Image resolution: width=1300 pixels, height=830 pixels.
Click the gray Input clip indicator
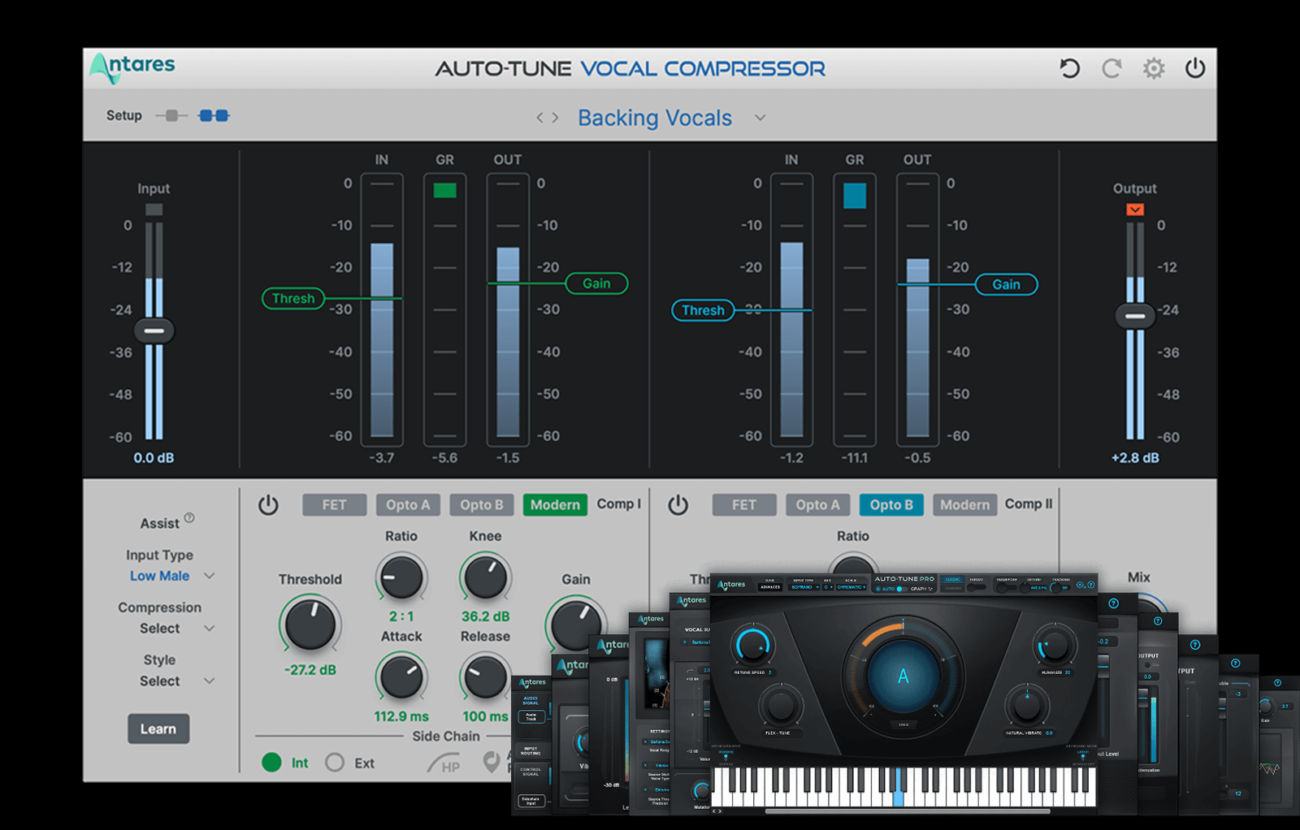point(154,209)
